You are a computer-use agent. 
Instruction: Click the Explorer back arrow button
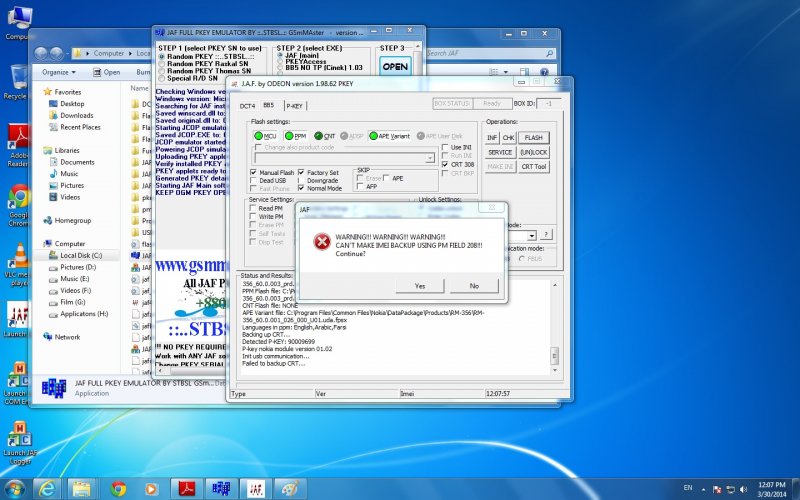(x=41, y=53)
